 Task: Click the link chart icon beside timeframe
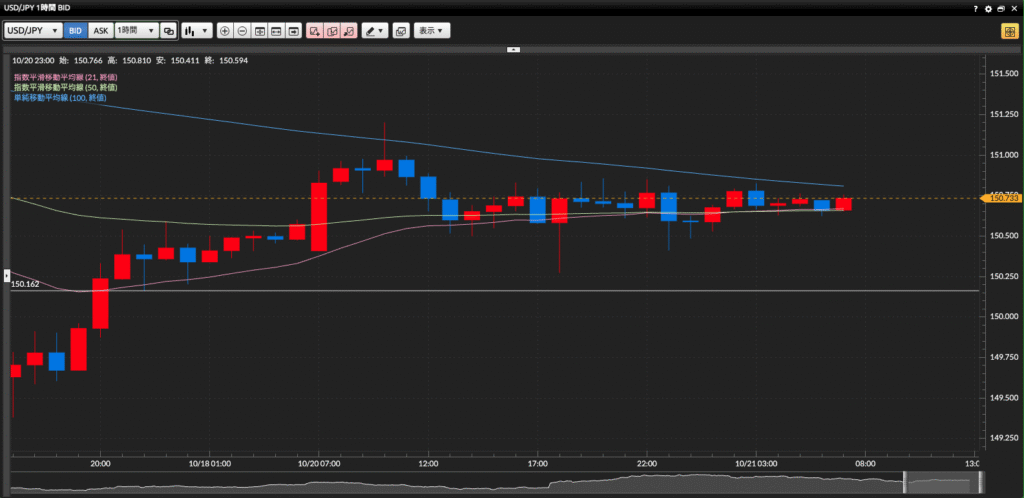point(168,31)
